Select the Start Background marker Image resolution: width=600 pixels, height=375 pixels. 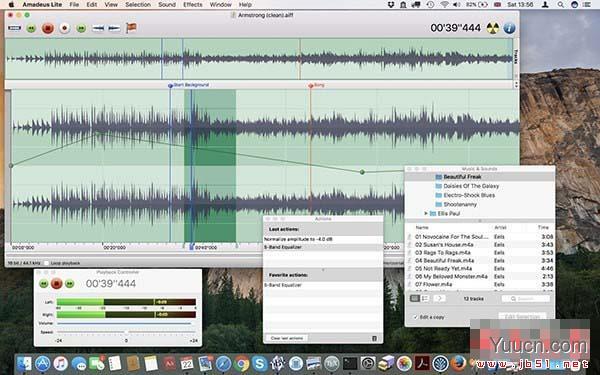pyautogui.click(x=189, y=85)
